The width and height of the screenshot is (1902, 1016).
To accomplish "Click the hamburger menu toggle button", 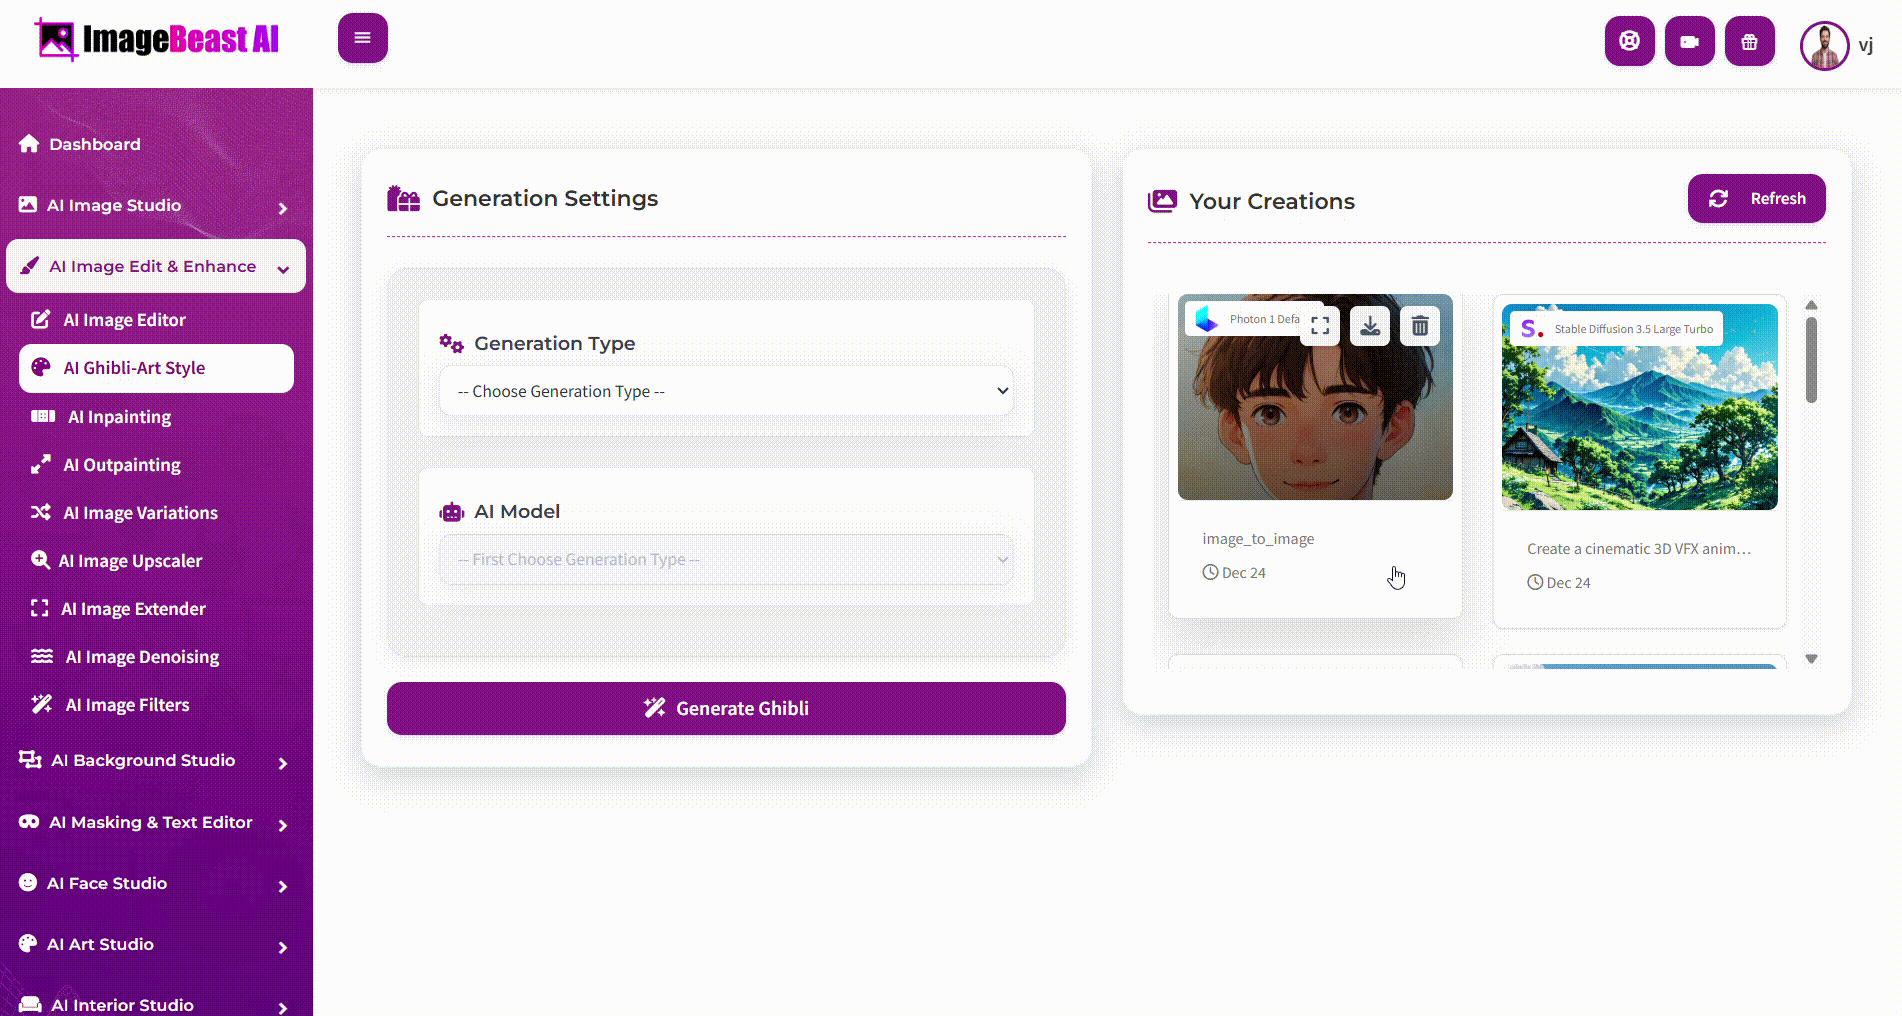I will point(362,38).
